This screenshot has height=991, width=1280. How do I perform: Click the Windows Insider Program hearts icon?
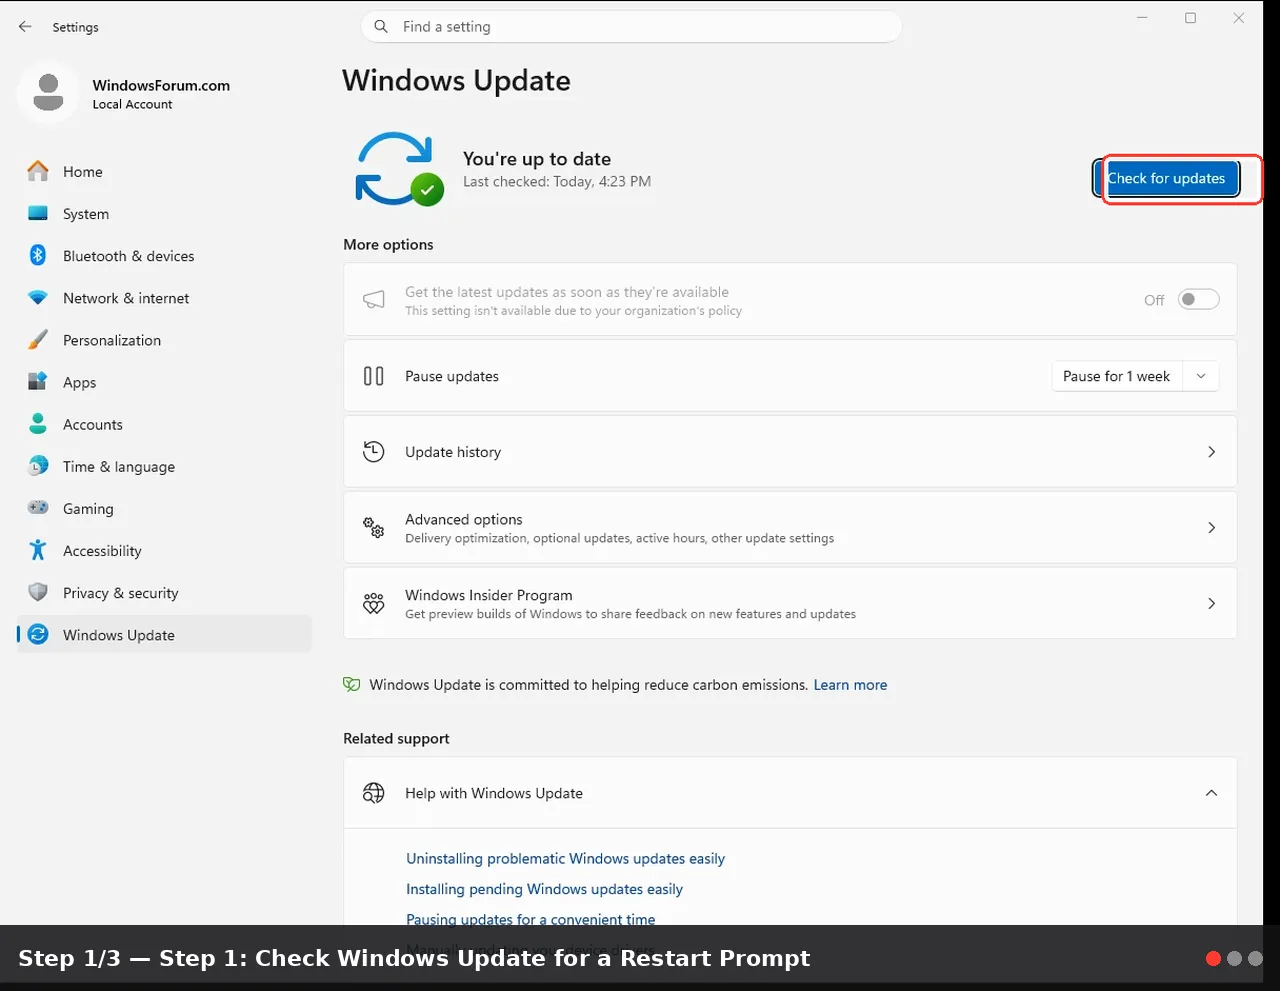[374, 603]
